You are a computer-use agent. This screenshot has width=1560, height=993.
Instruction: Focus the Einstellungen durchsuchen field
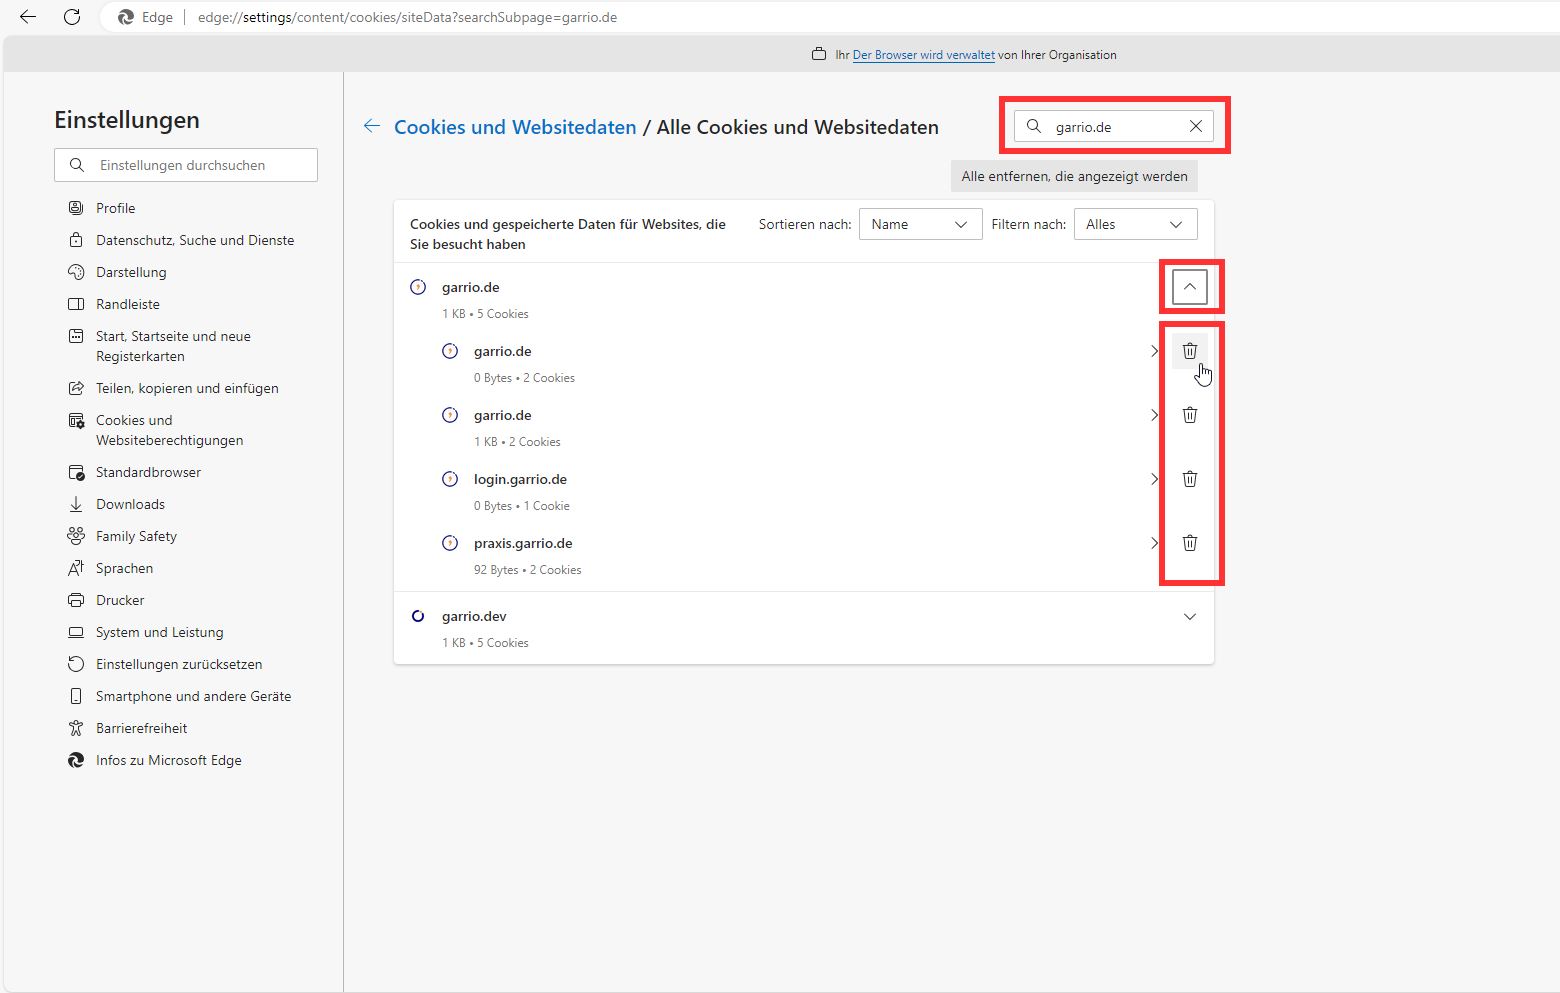[x=186, y=165]
